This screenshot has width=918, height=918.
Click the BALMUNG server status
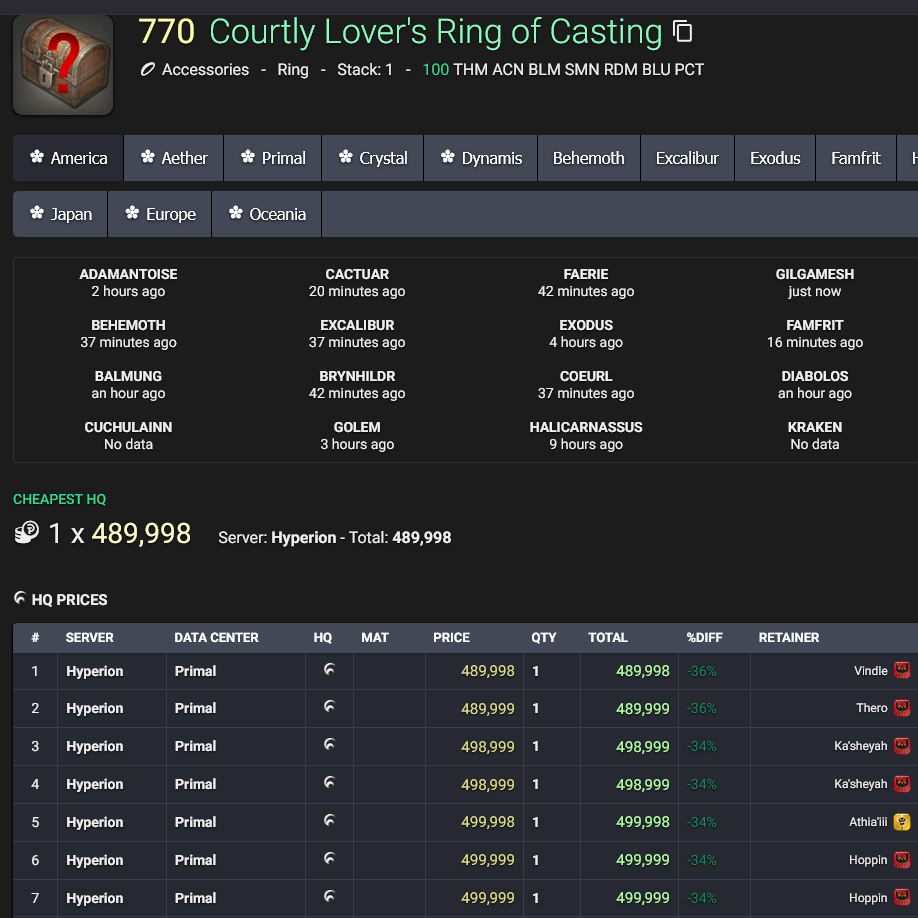tap(128, 385)
